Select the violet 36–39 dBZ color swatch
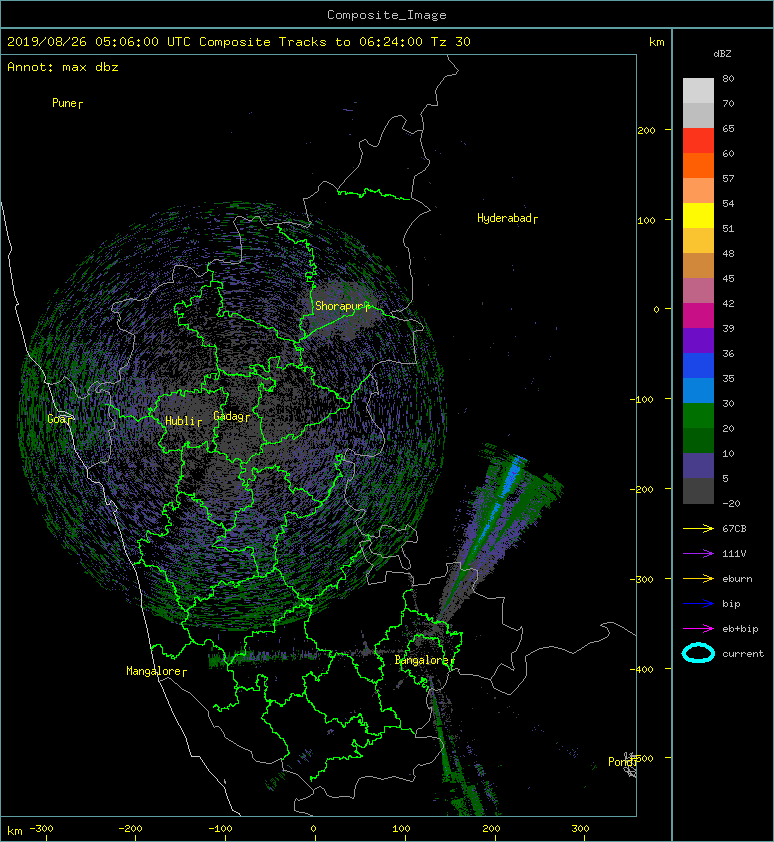The image size is (774, 842). tap(698, 341)
